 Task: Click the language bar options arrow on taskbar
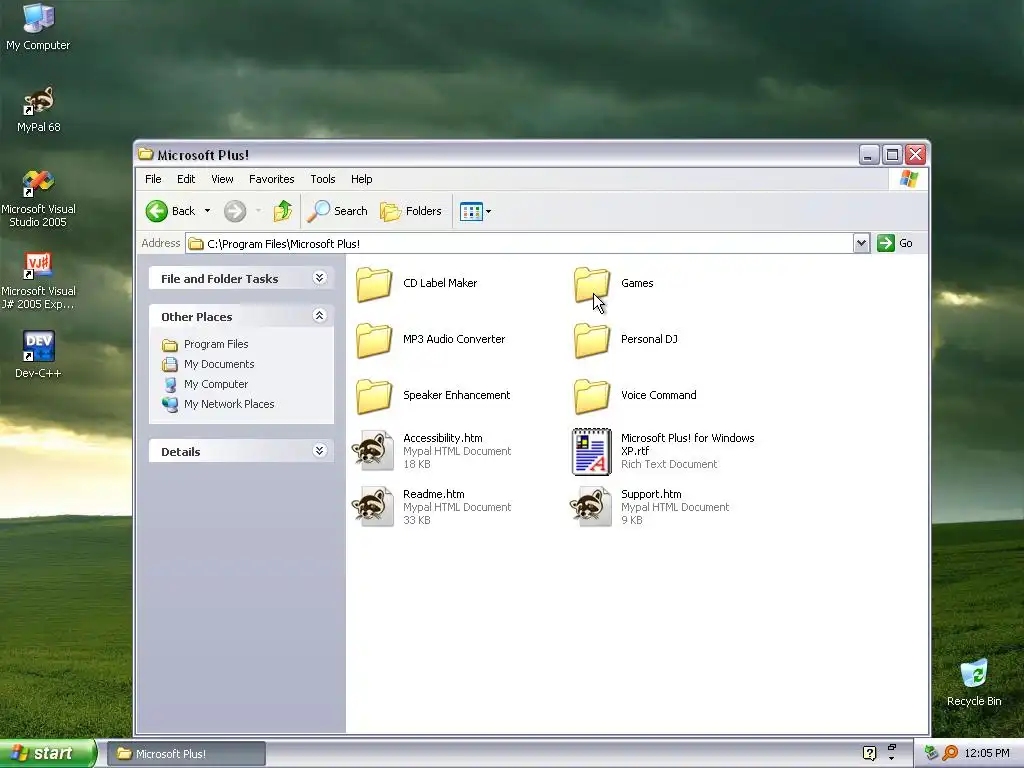tap(891, 758)
